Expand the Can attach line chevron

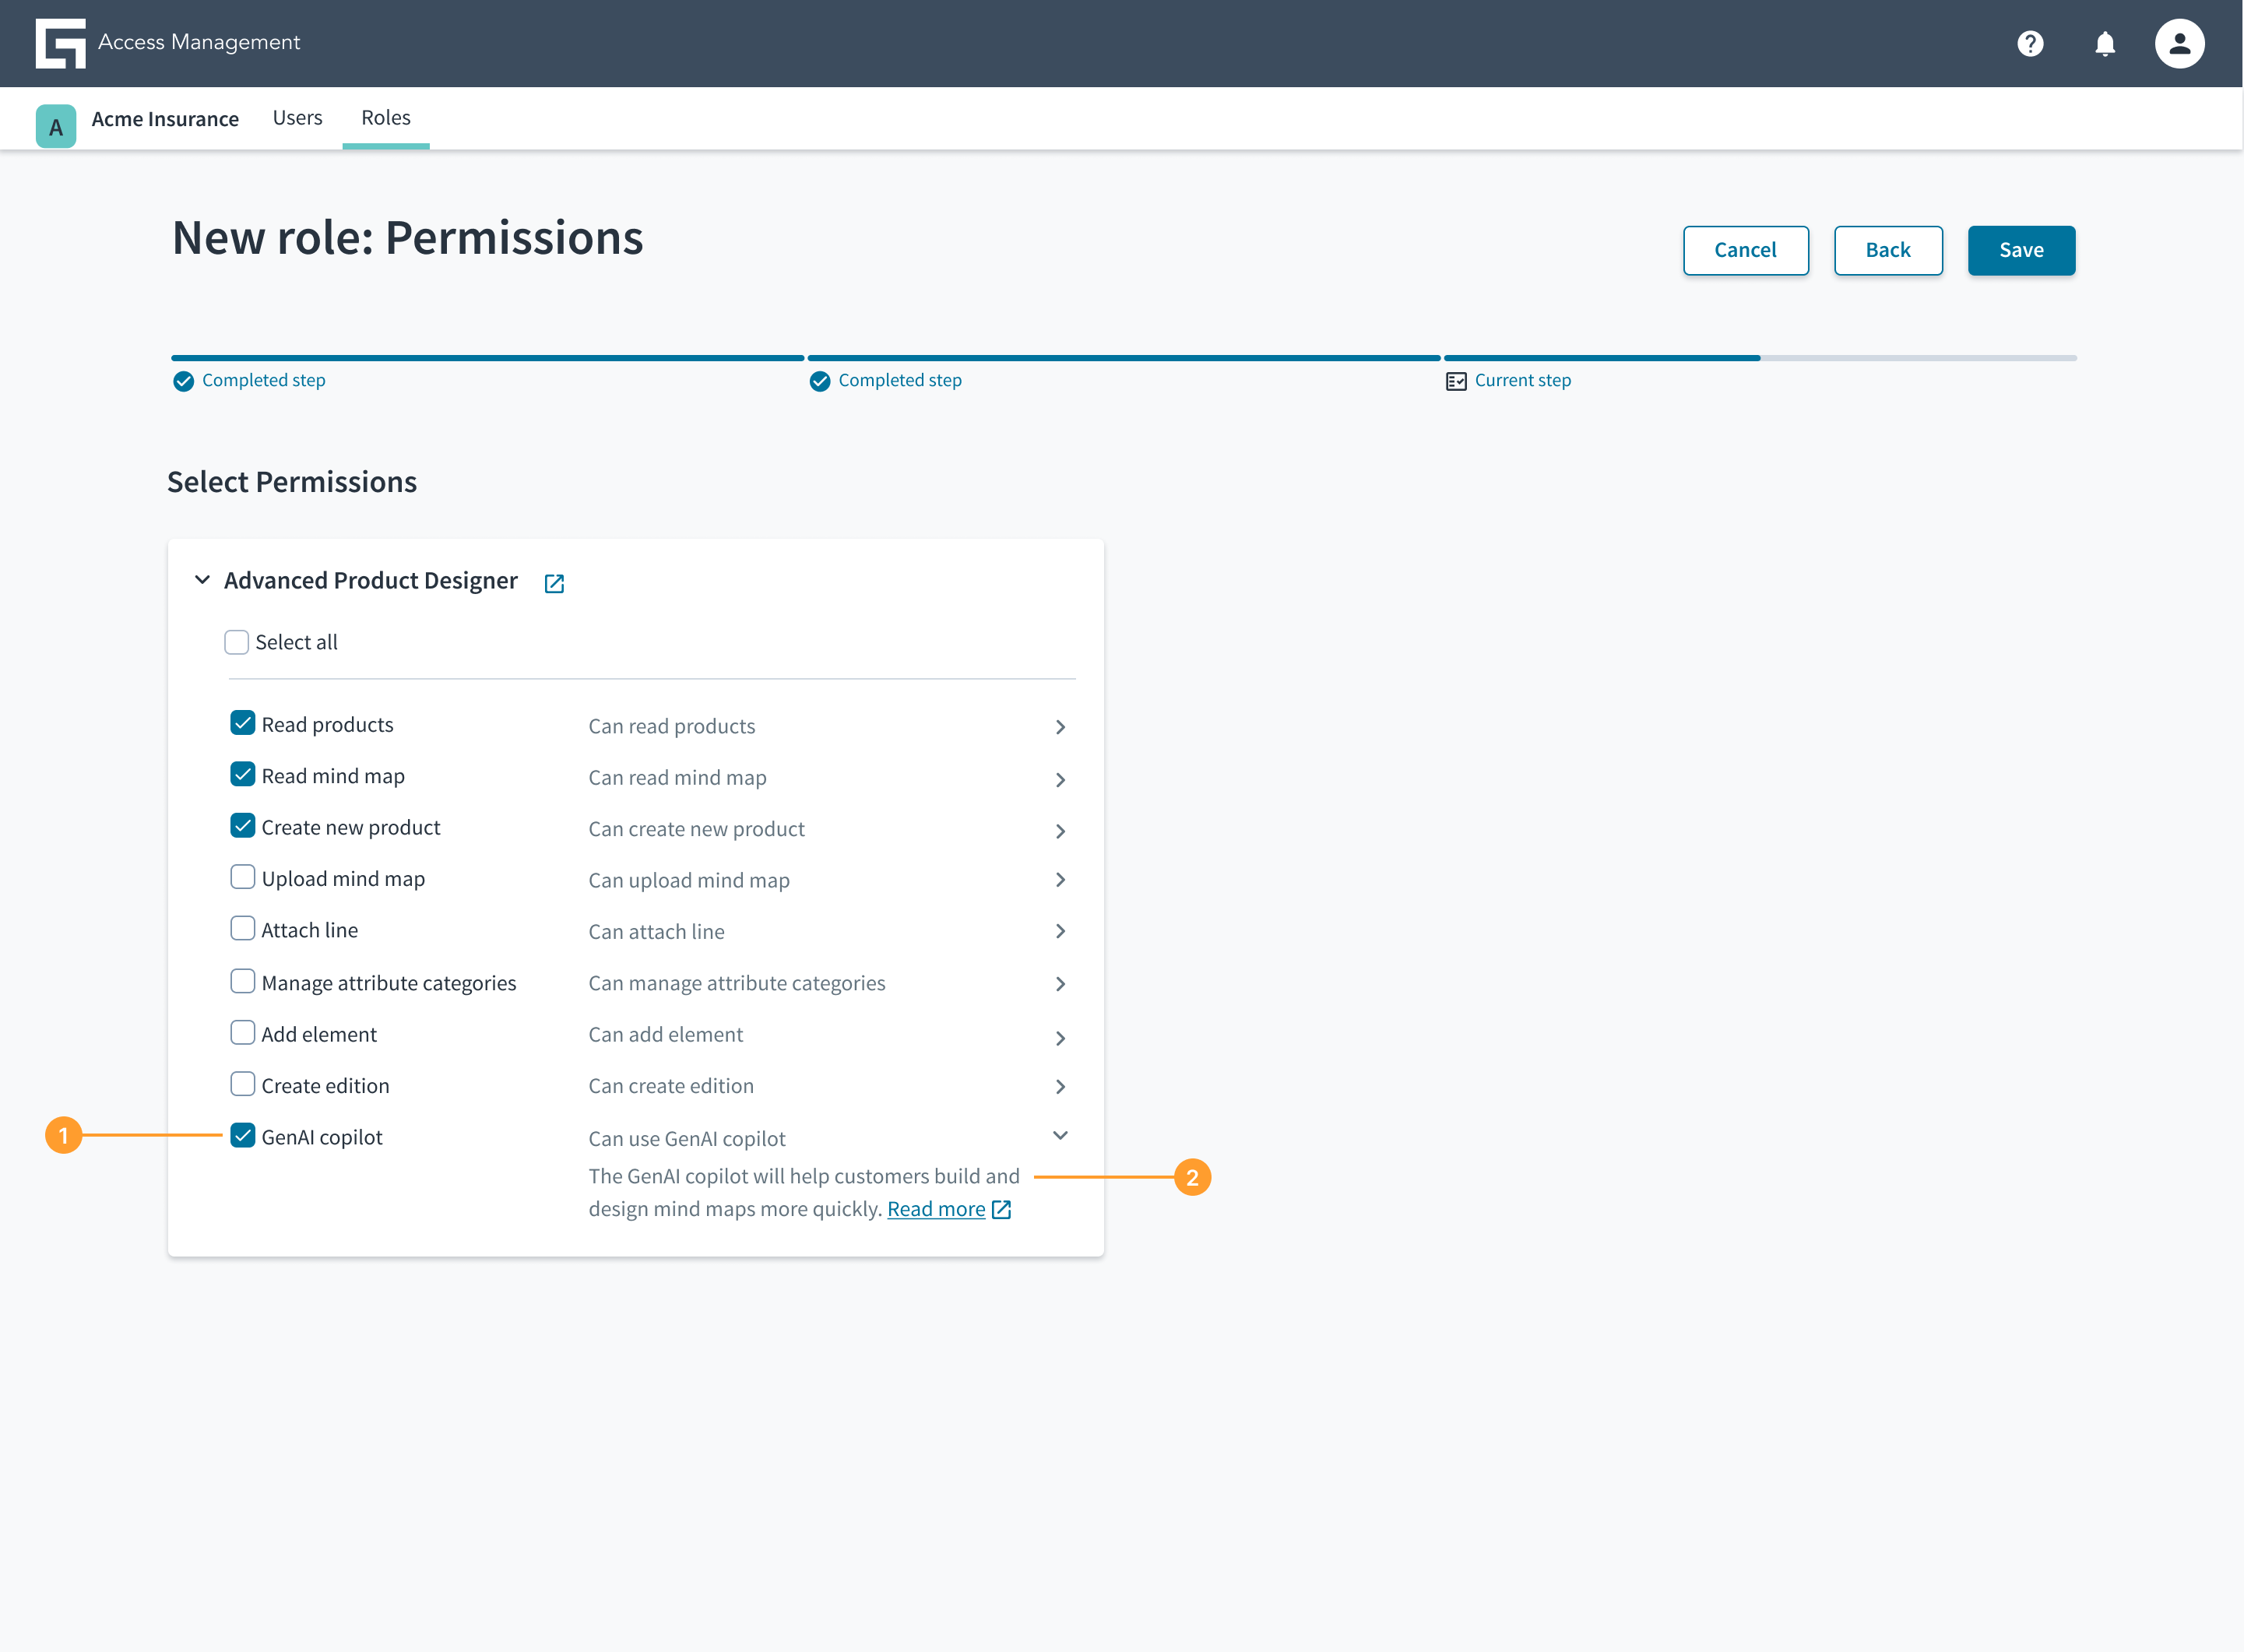tap(1060, 931)
